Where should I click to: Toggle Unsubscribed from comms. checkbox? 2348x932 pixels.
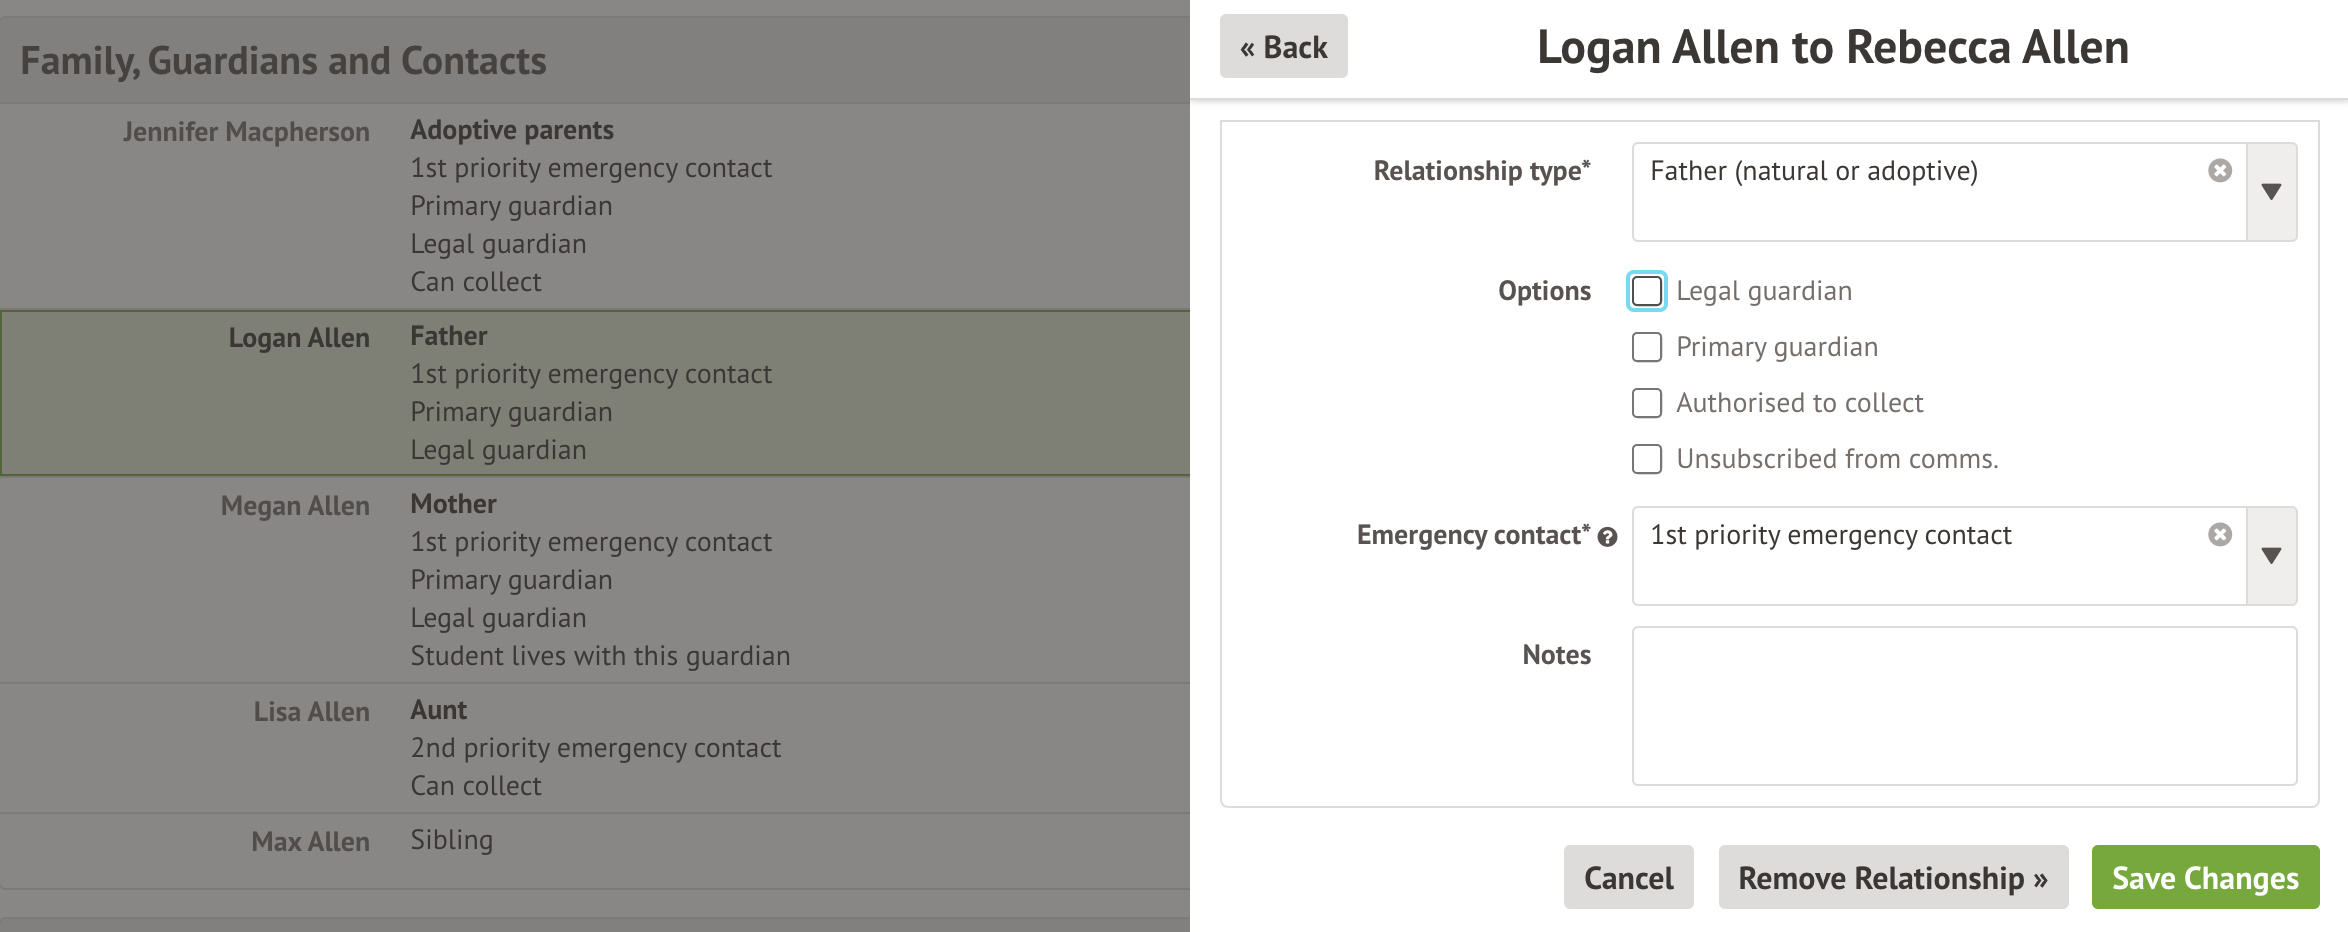click(x=1647, y=459)
